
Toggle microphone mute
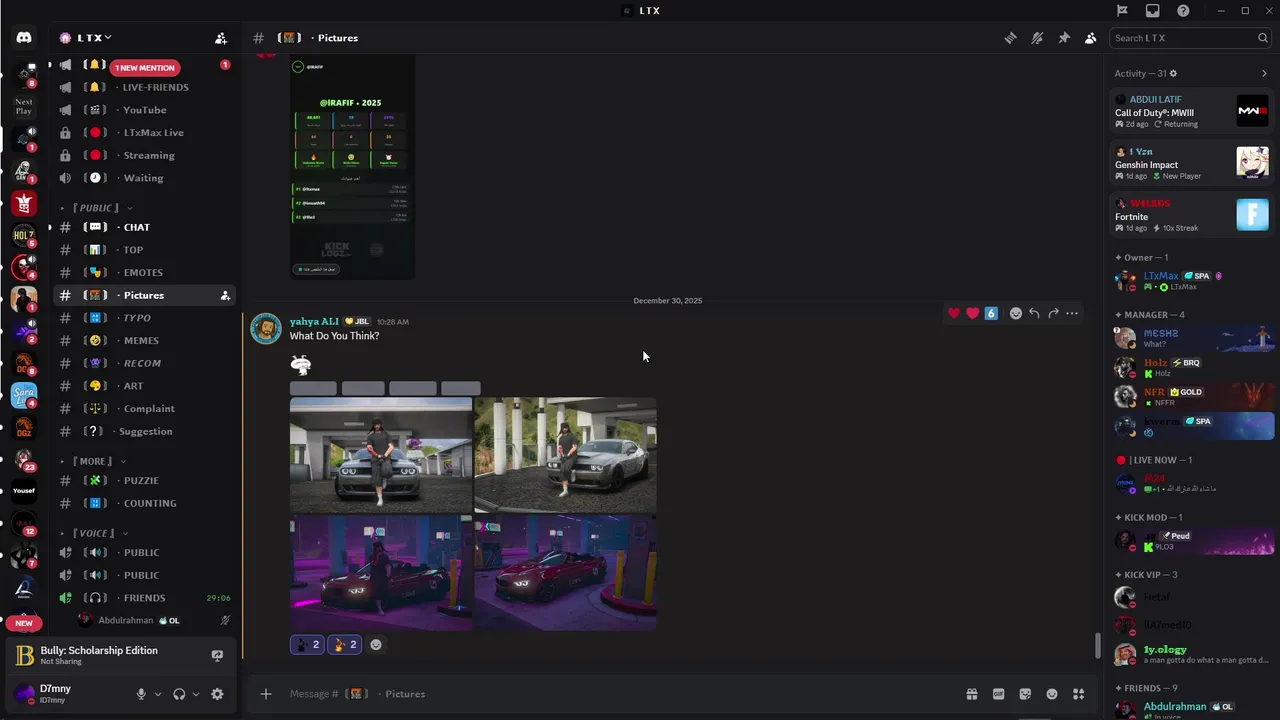(x=141, y=694)
